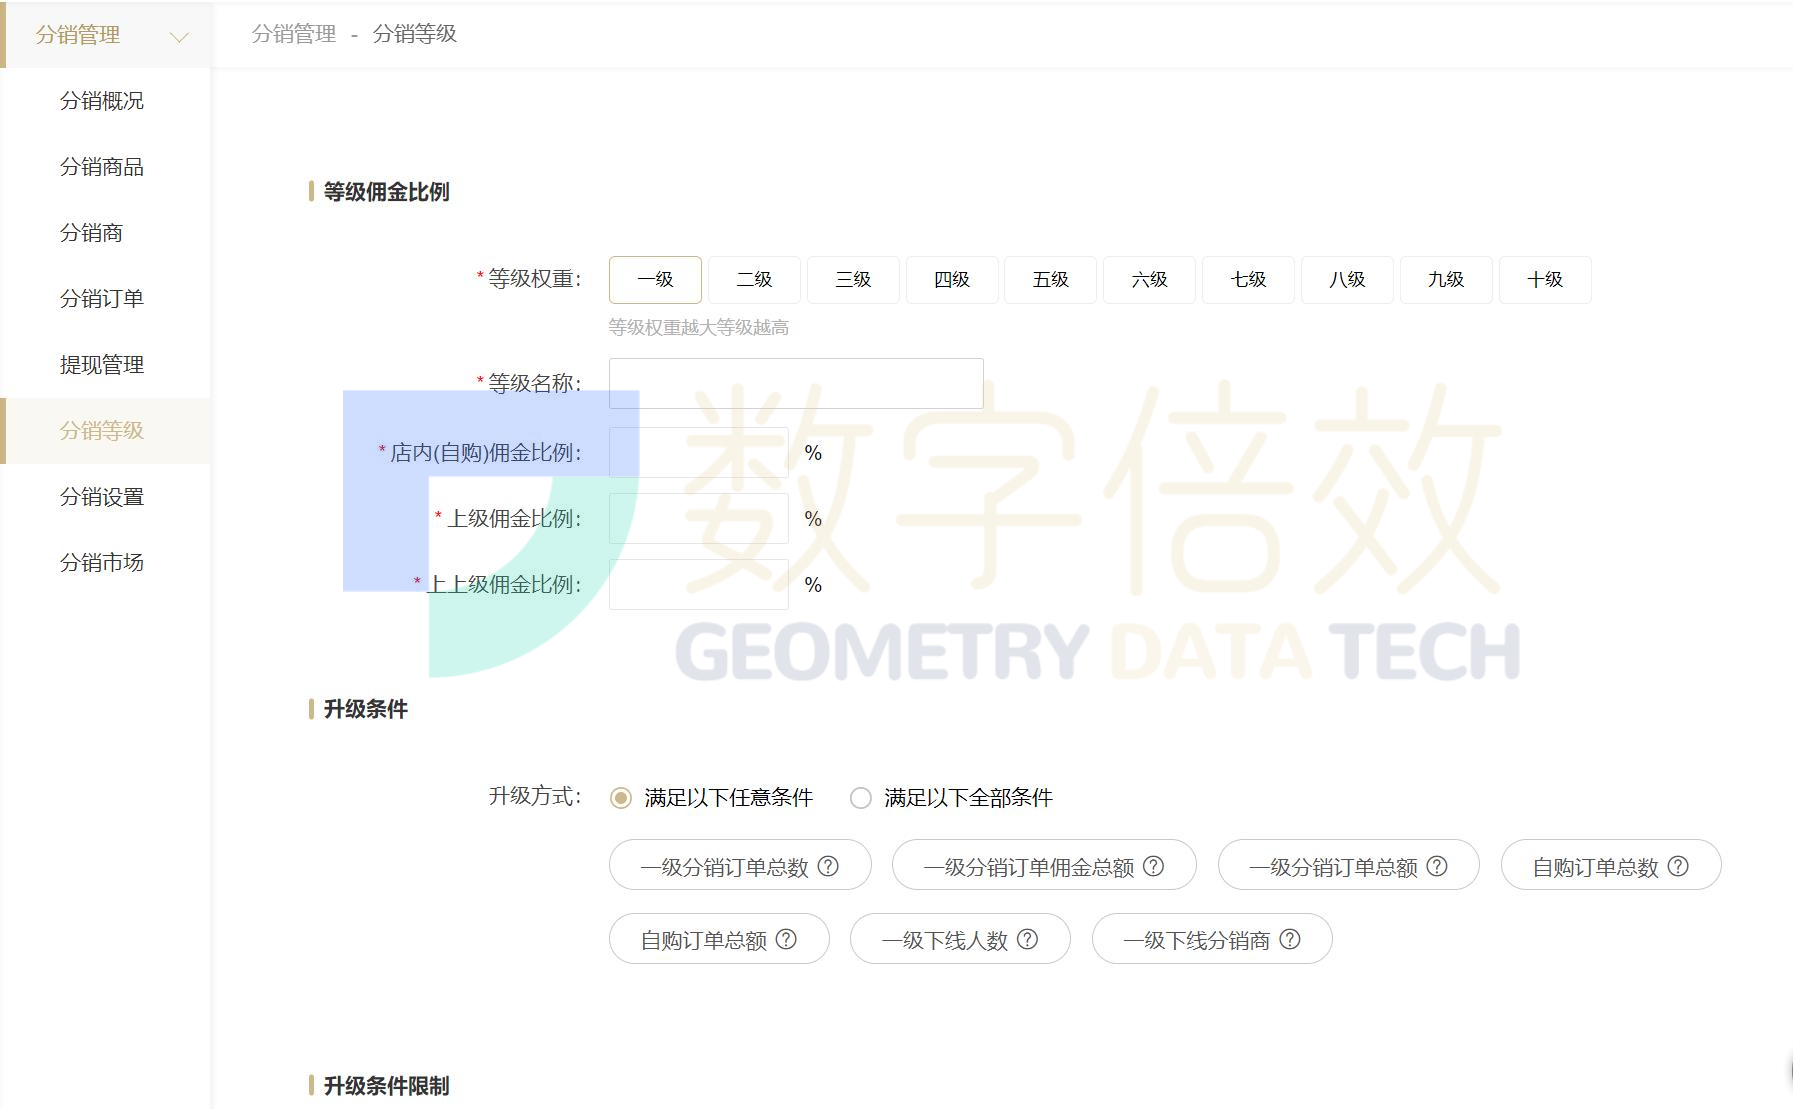Select the 三级 level weight button
This screenshot has width=1793, height=1109.
(x=853, y=280)
